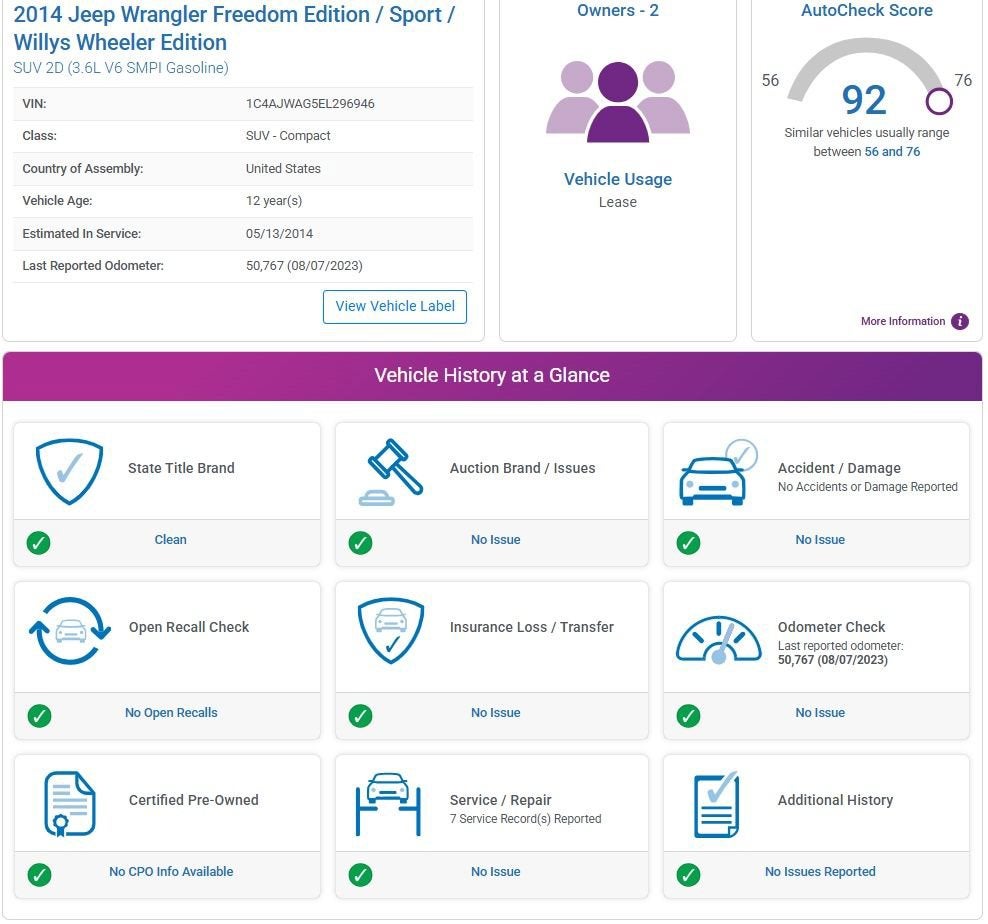This screenshot has height=924, width=988.
Task: Click the Owners people group icon
Action: pos(618,101)
